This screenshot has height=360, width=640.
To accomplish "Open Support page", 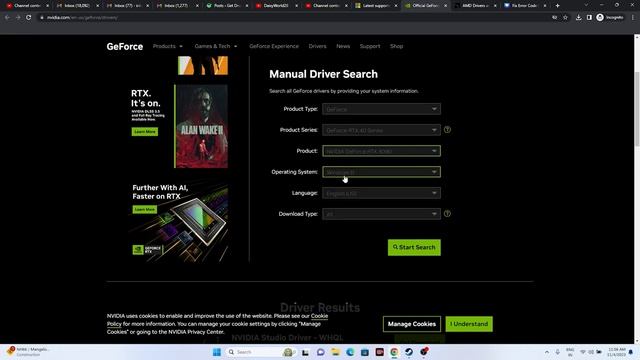I will point(370,46).
